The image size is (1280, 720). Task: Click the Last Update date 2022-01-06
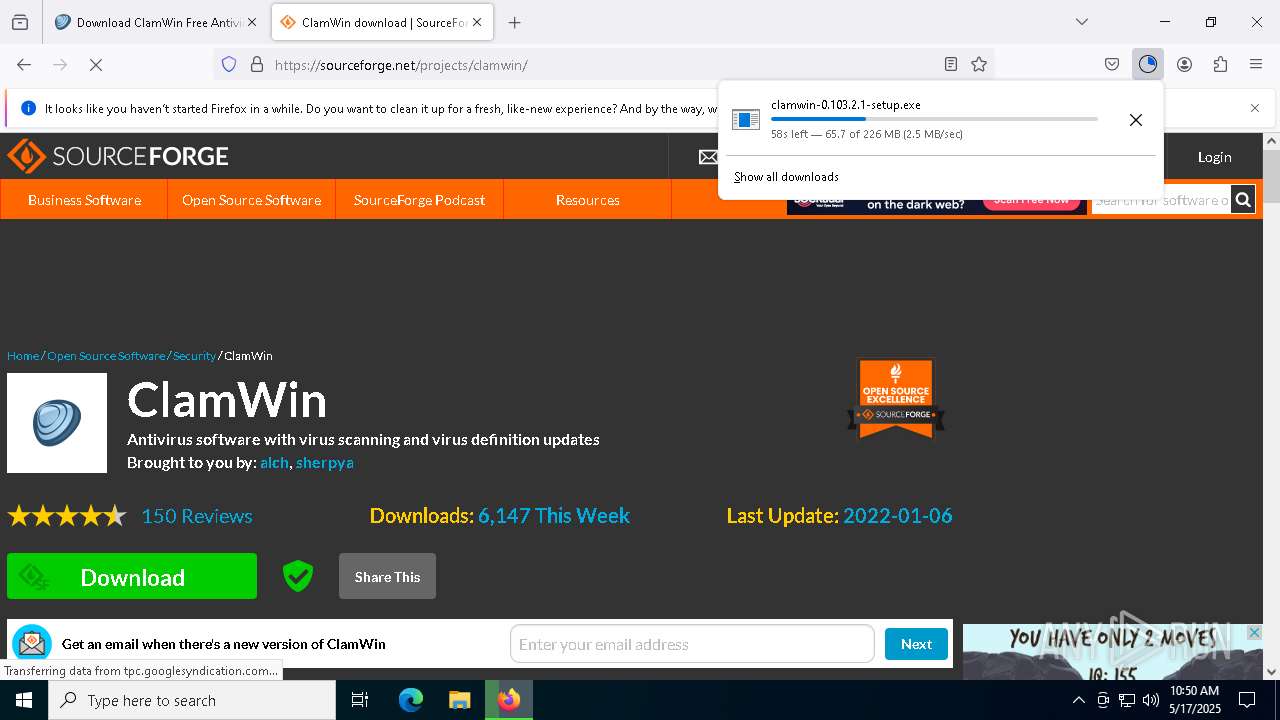pyautogui.click(x=897, y=516)
